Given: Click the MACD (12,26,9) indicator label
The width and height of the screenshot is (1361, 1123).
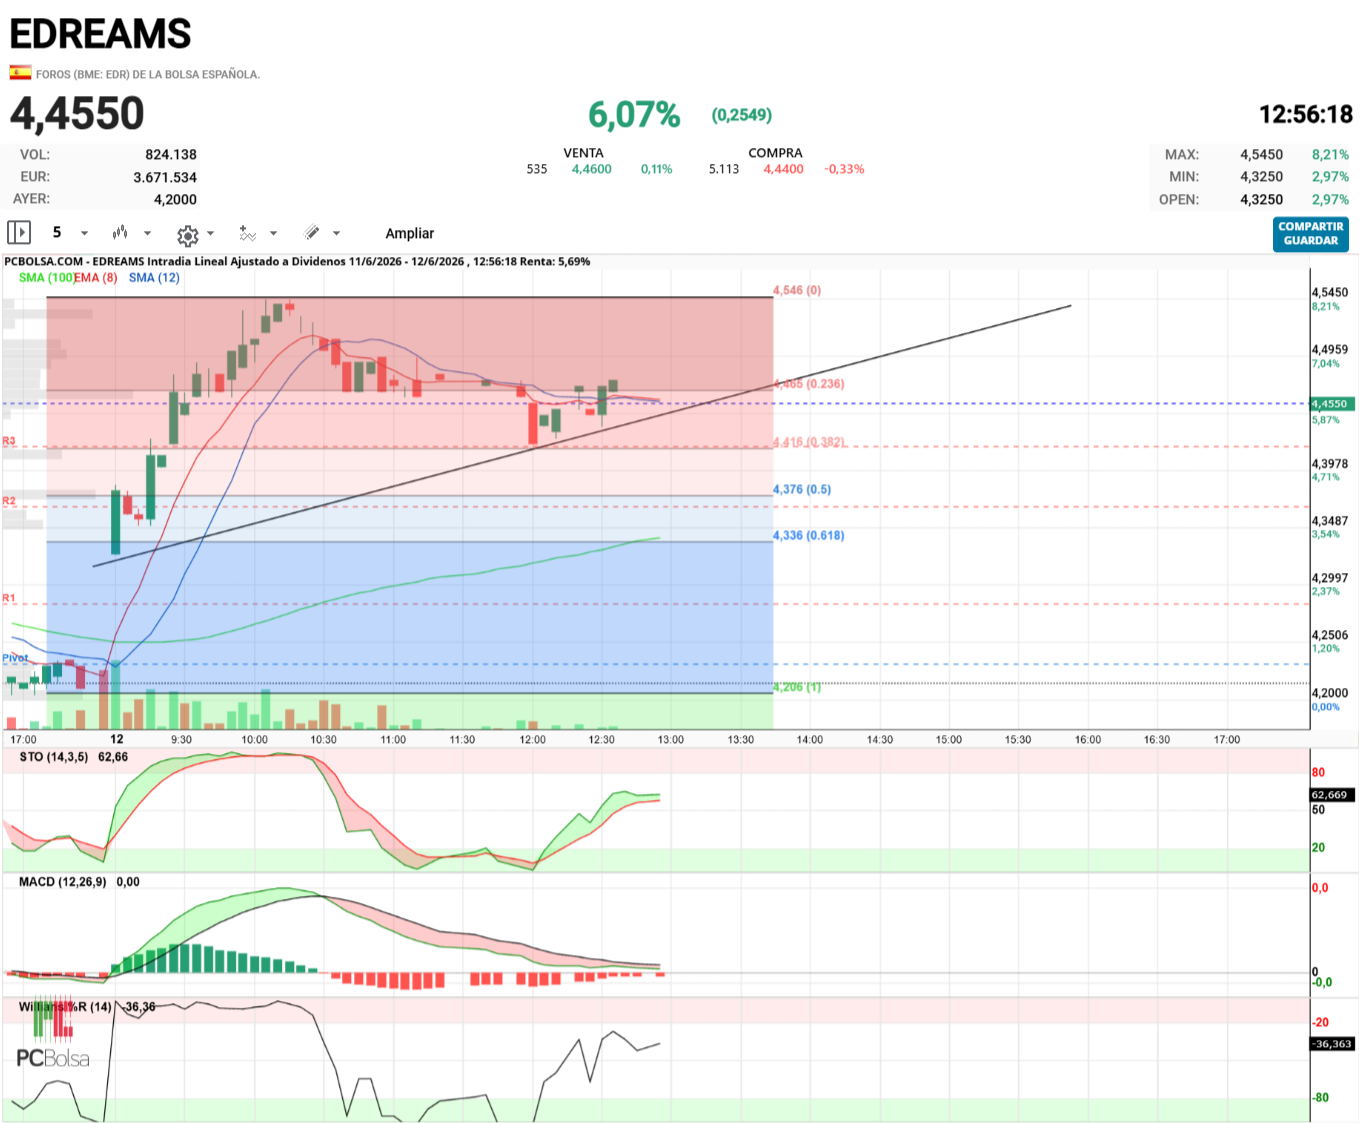Looking at the screenshot, I should point(63,882).
